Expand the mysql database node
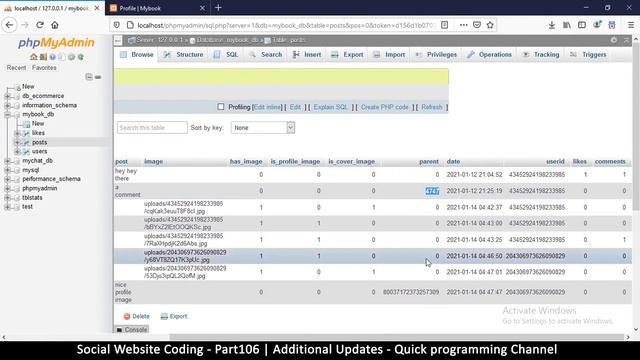 tap(7, 170)
